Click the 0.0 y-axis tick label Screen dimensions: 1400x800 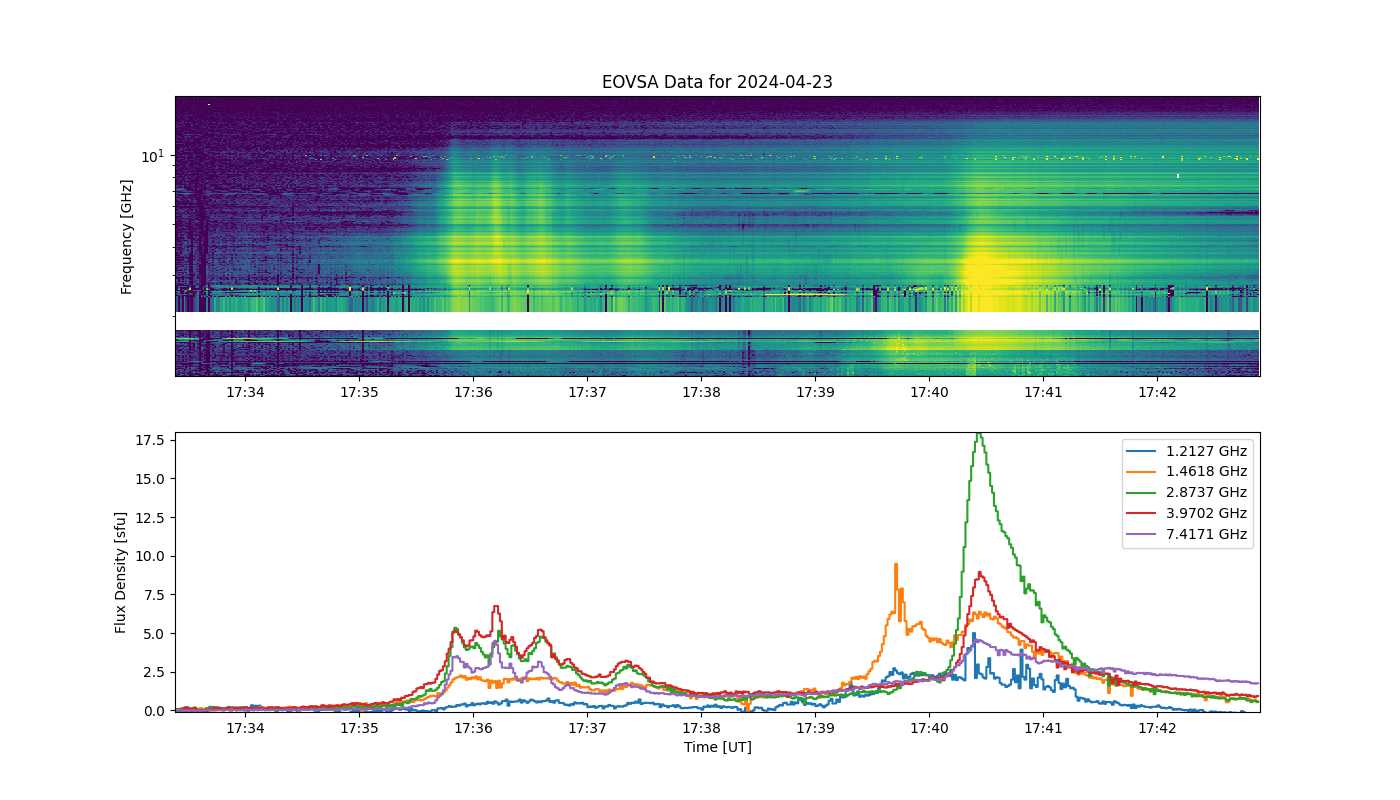(154, 711)
